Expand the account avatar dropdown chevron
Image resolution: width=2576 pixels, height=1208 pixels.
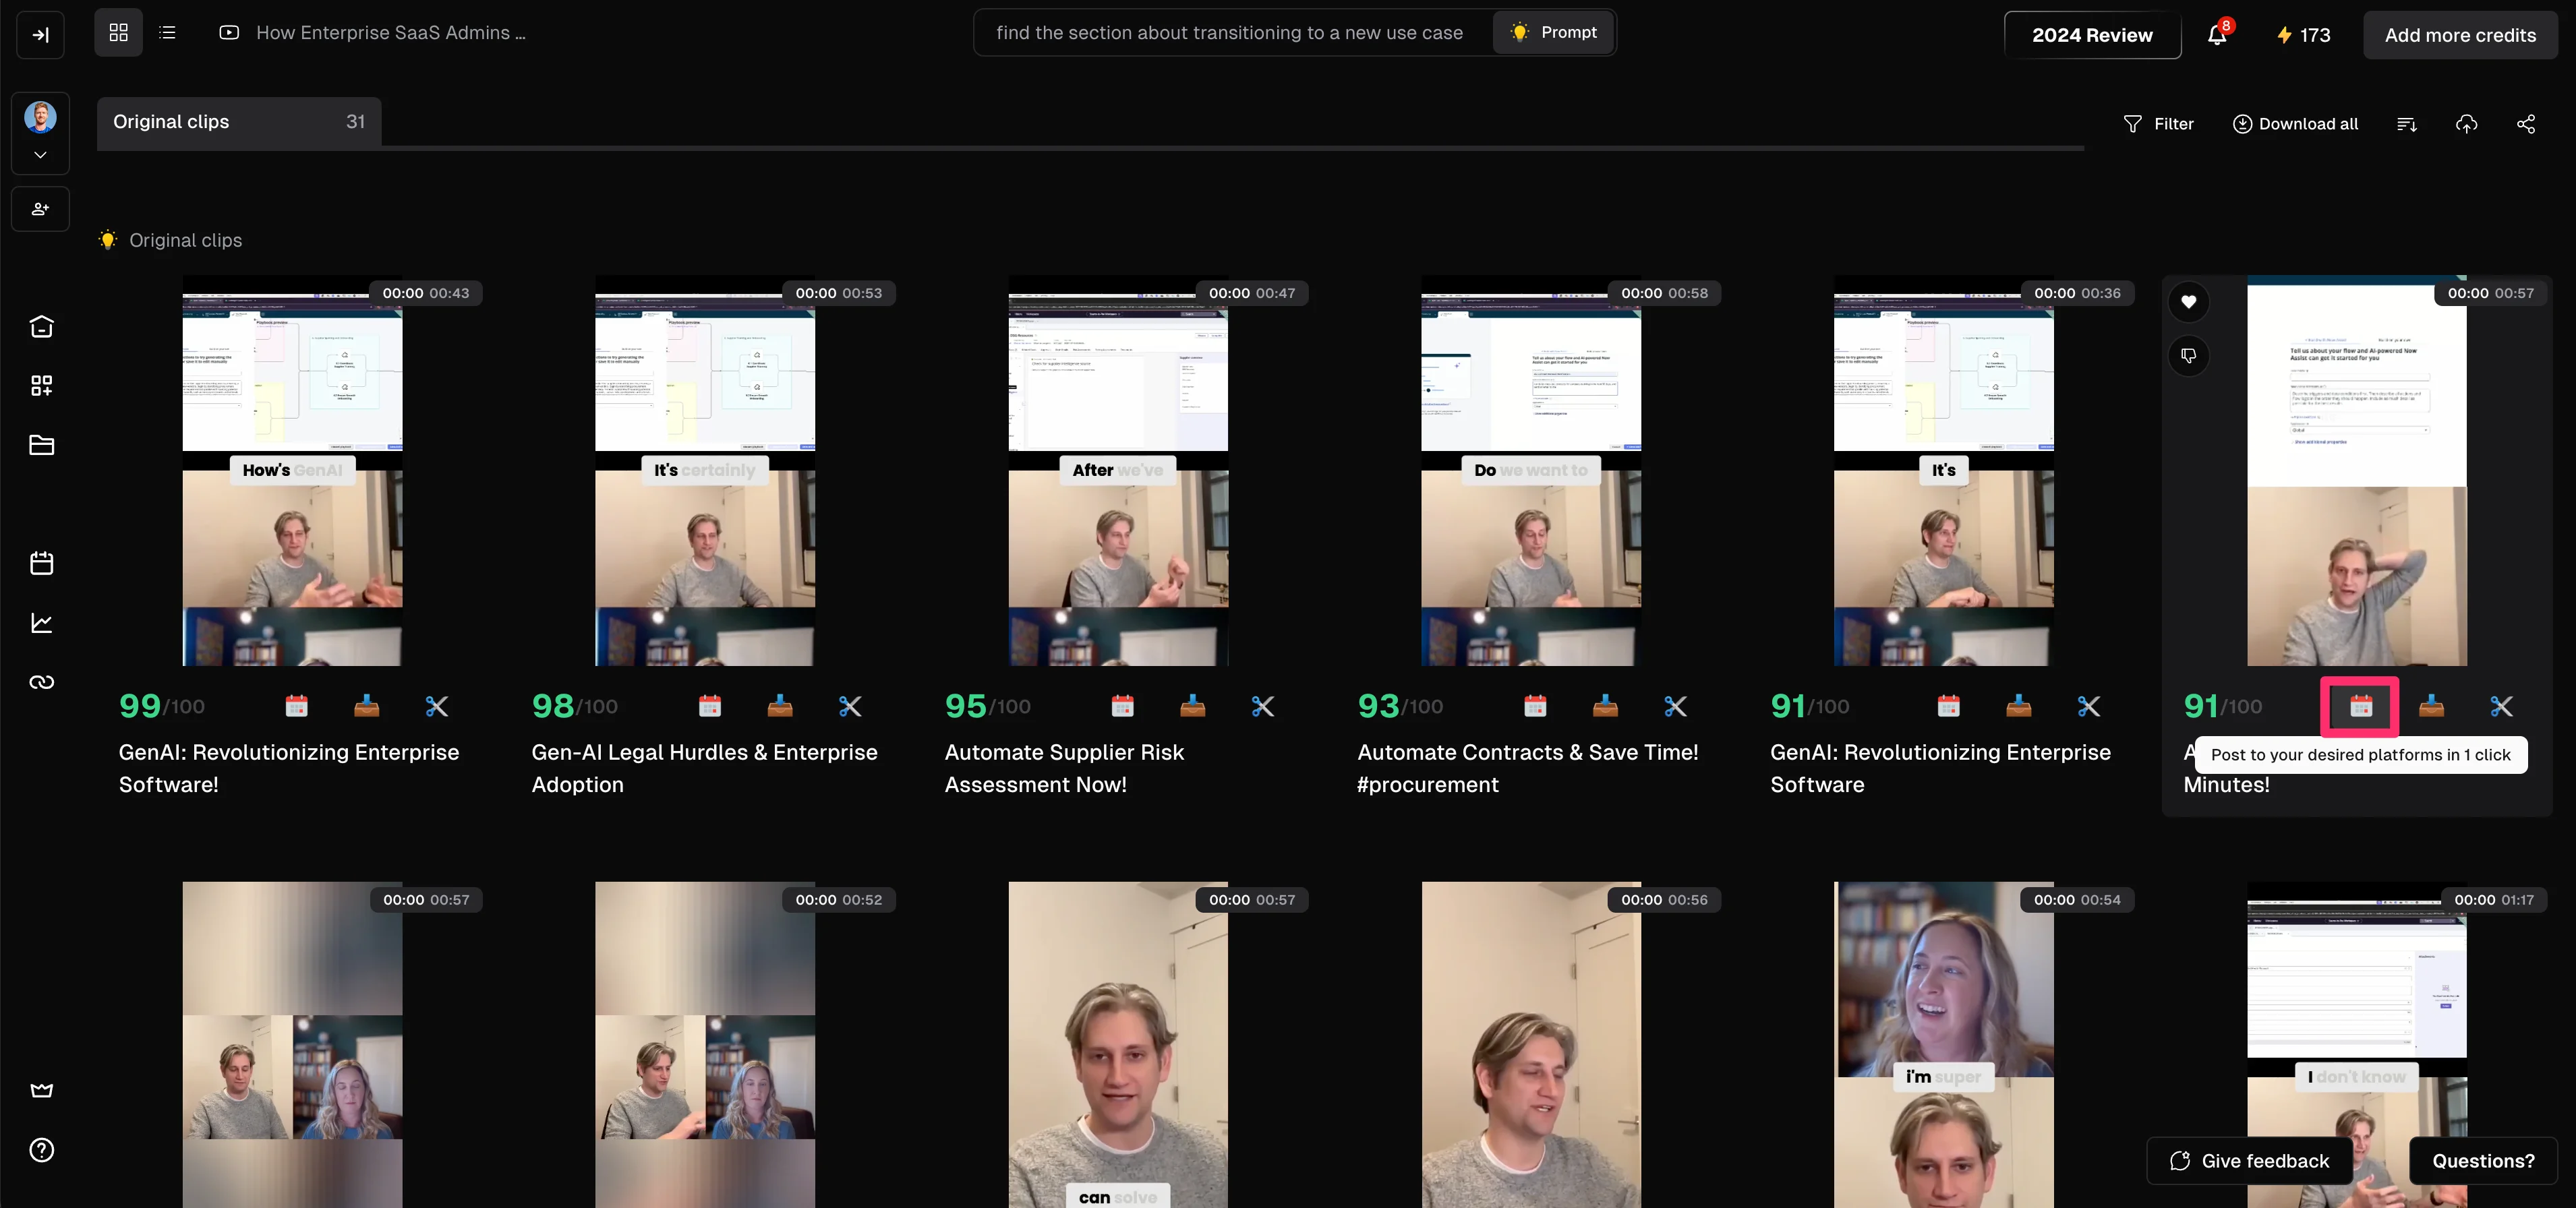(x=40, y=155)
